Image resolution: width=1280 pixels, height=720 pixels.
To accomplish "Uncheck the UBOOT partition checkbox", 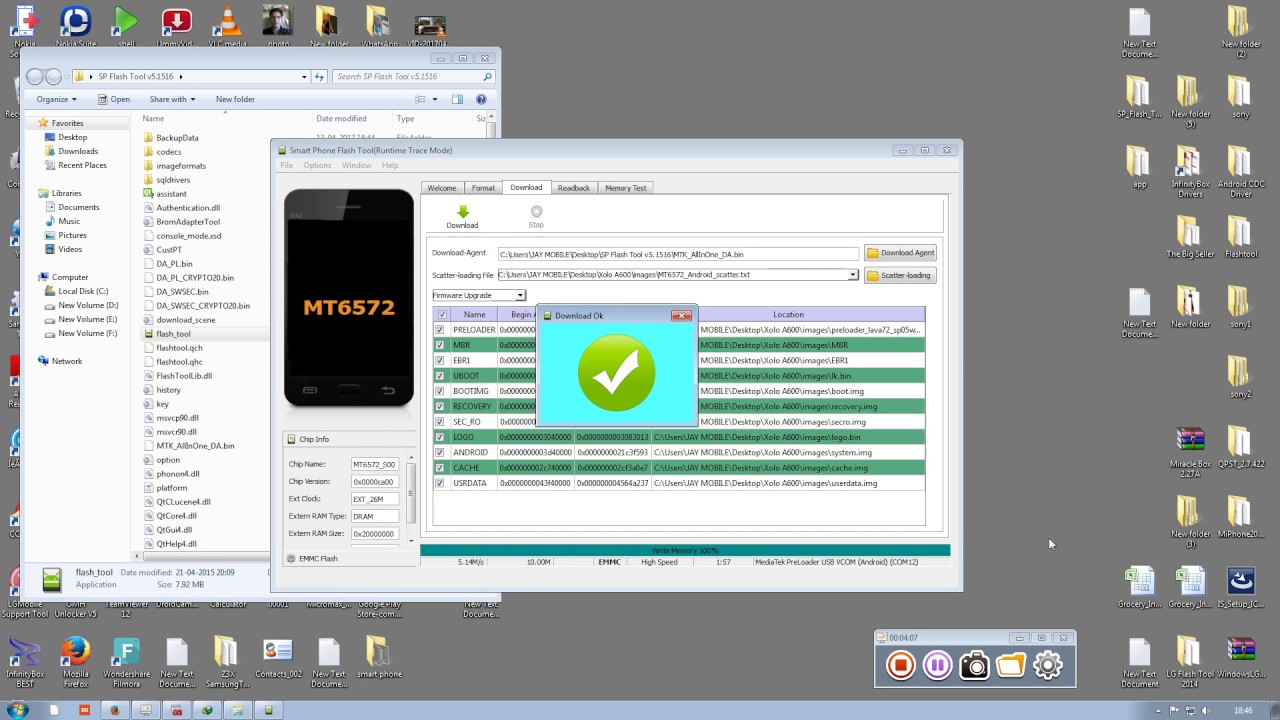I will 440,376.
